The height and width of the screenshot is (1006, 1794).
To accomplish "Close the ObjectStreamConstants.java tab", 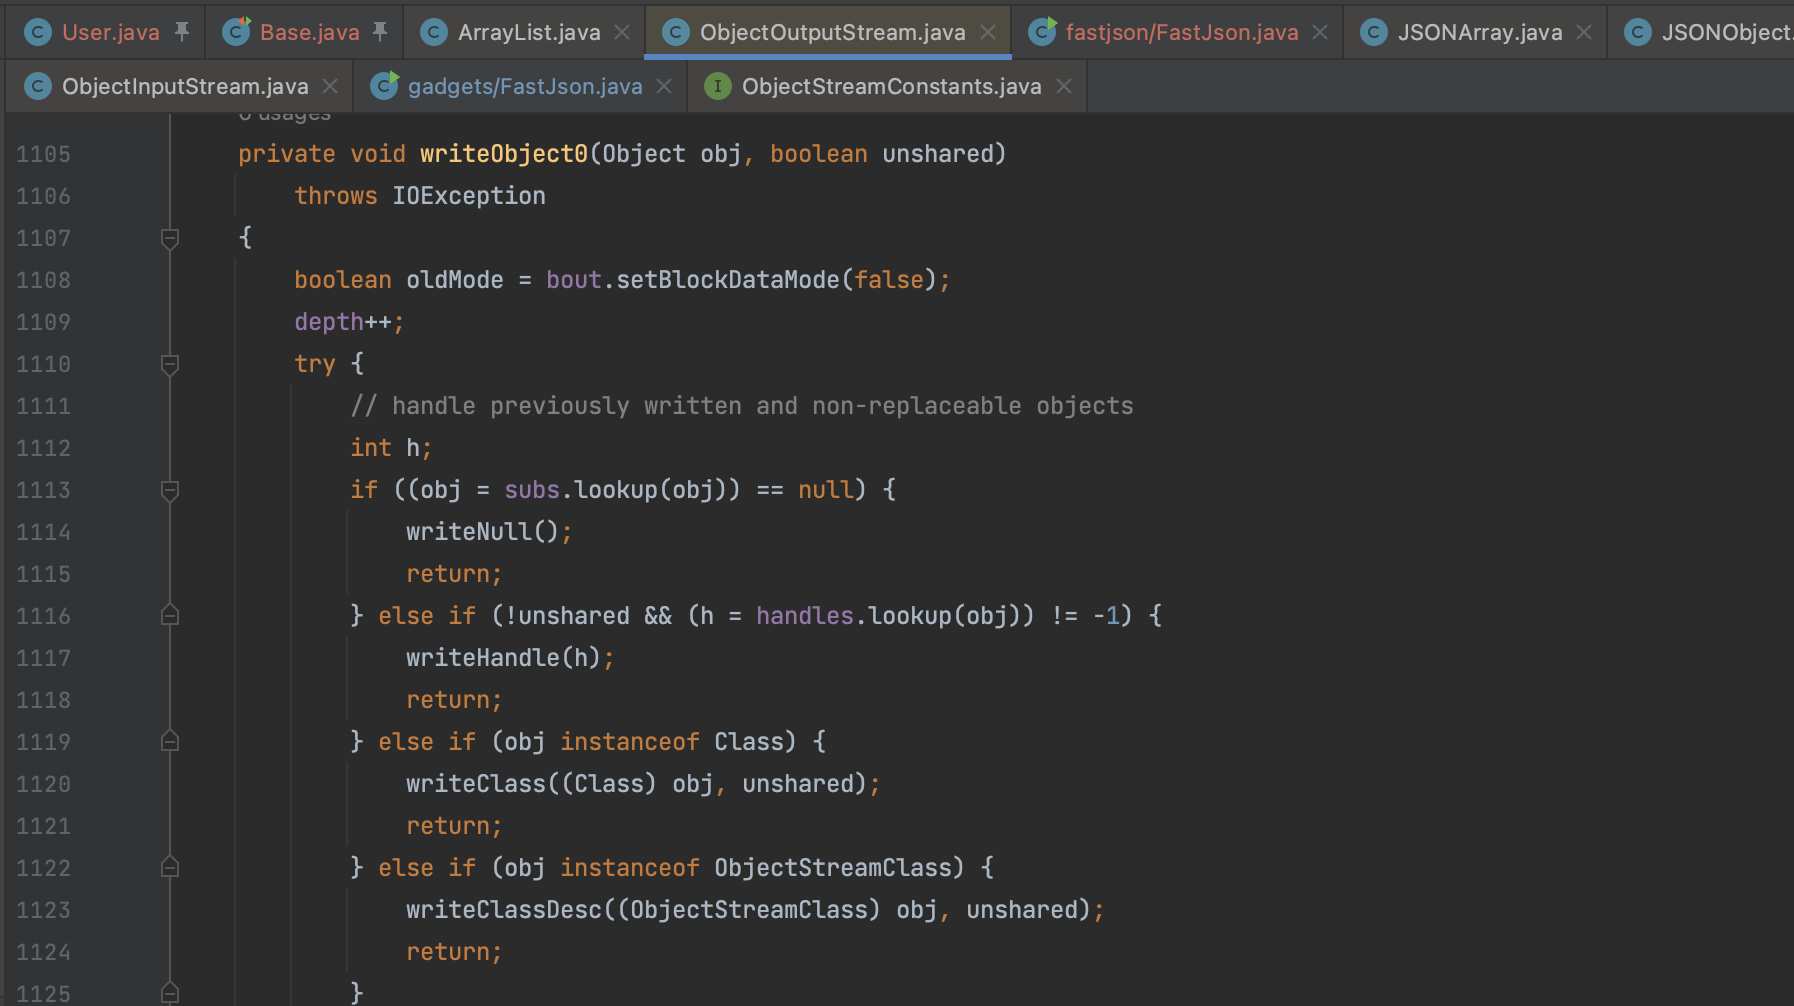I will pos(1064,86).
